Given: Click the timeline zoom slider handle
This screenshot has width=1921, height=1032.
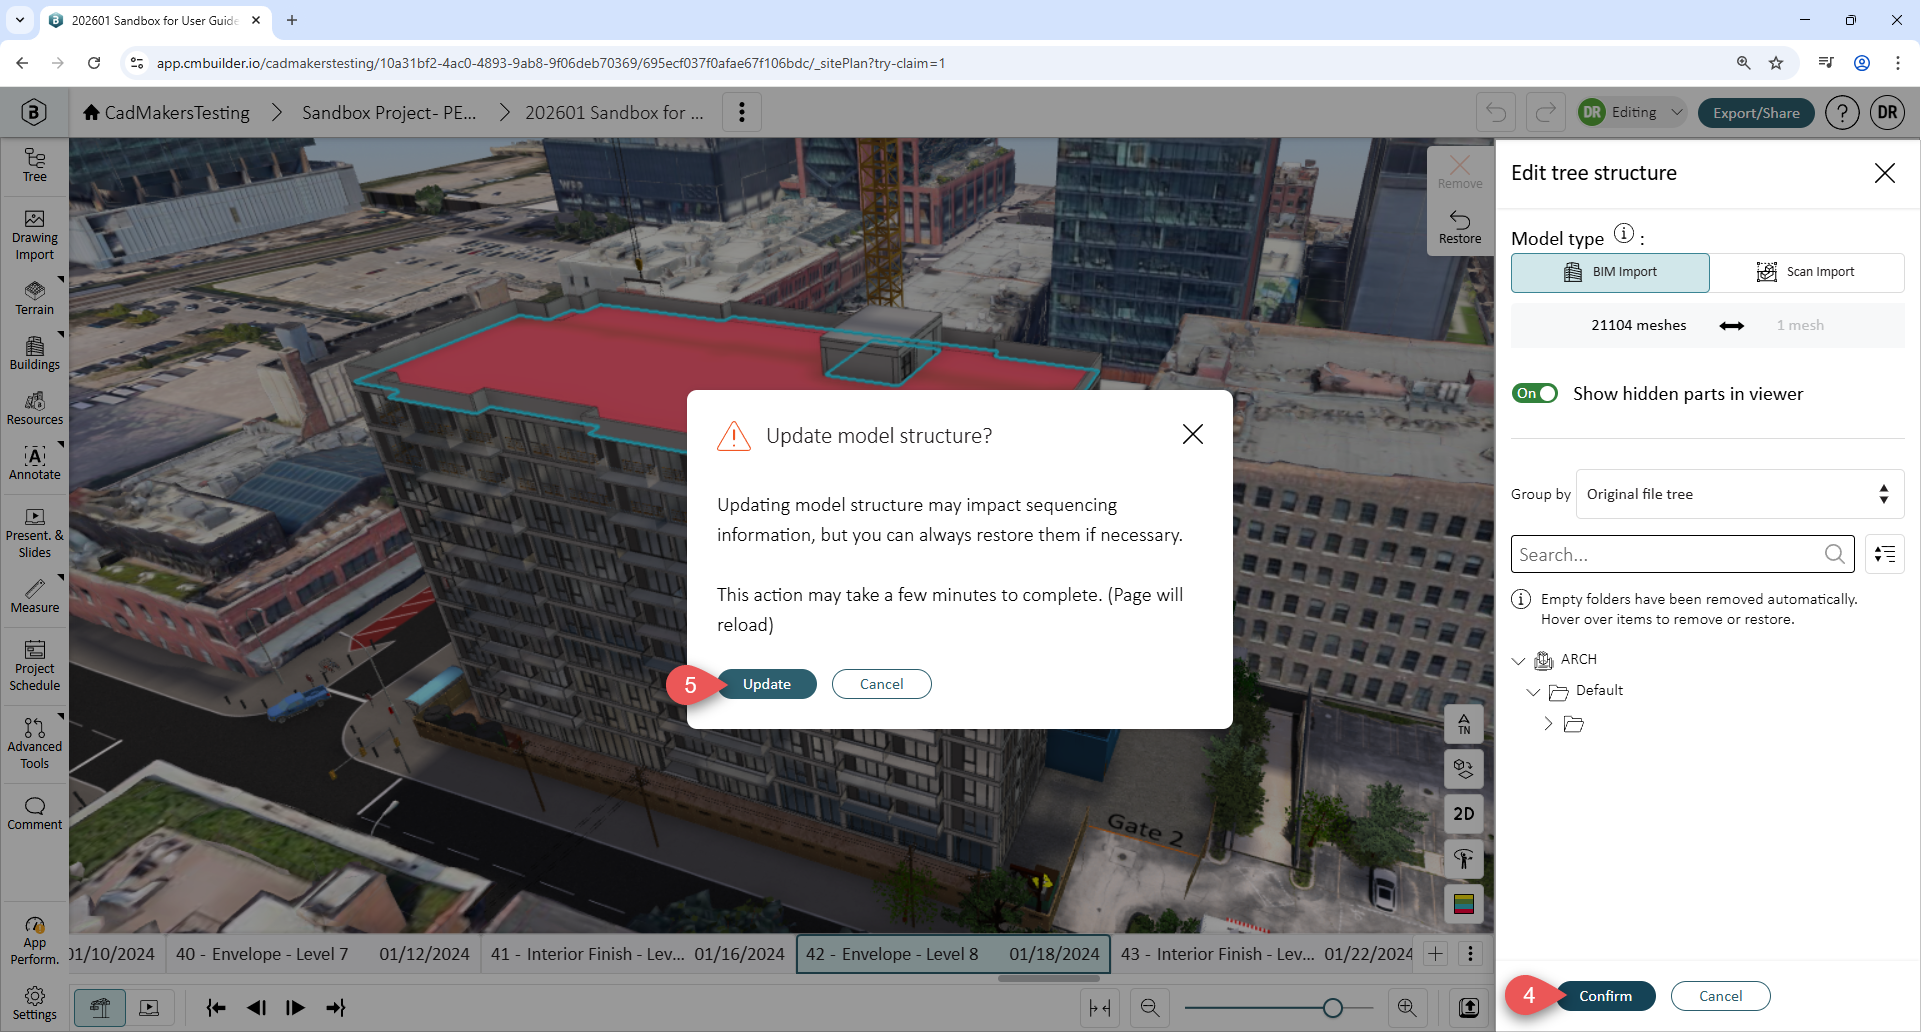Looking at the screenshot, I should [1332, 1008].
